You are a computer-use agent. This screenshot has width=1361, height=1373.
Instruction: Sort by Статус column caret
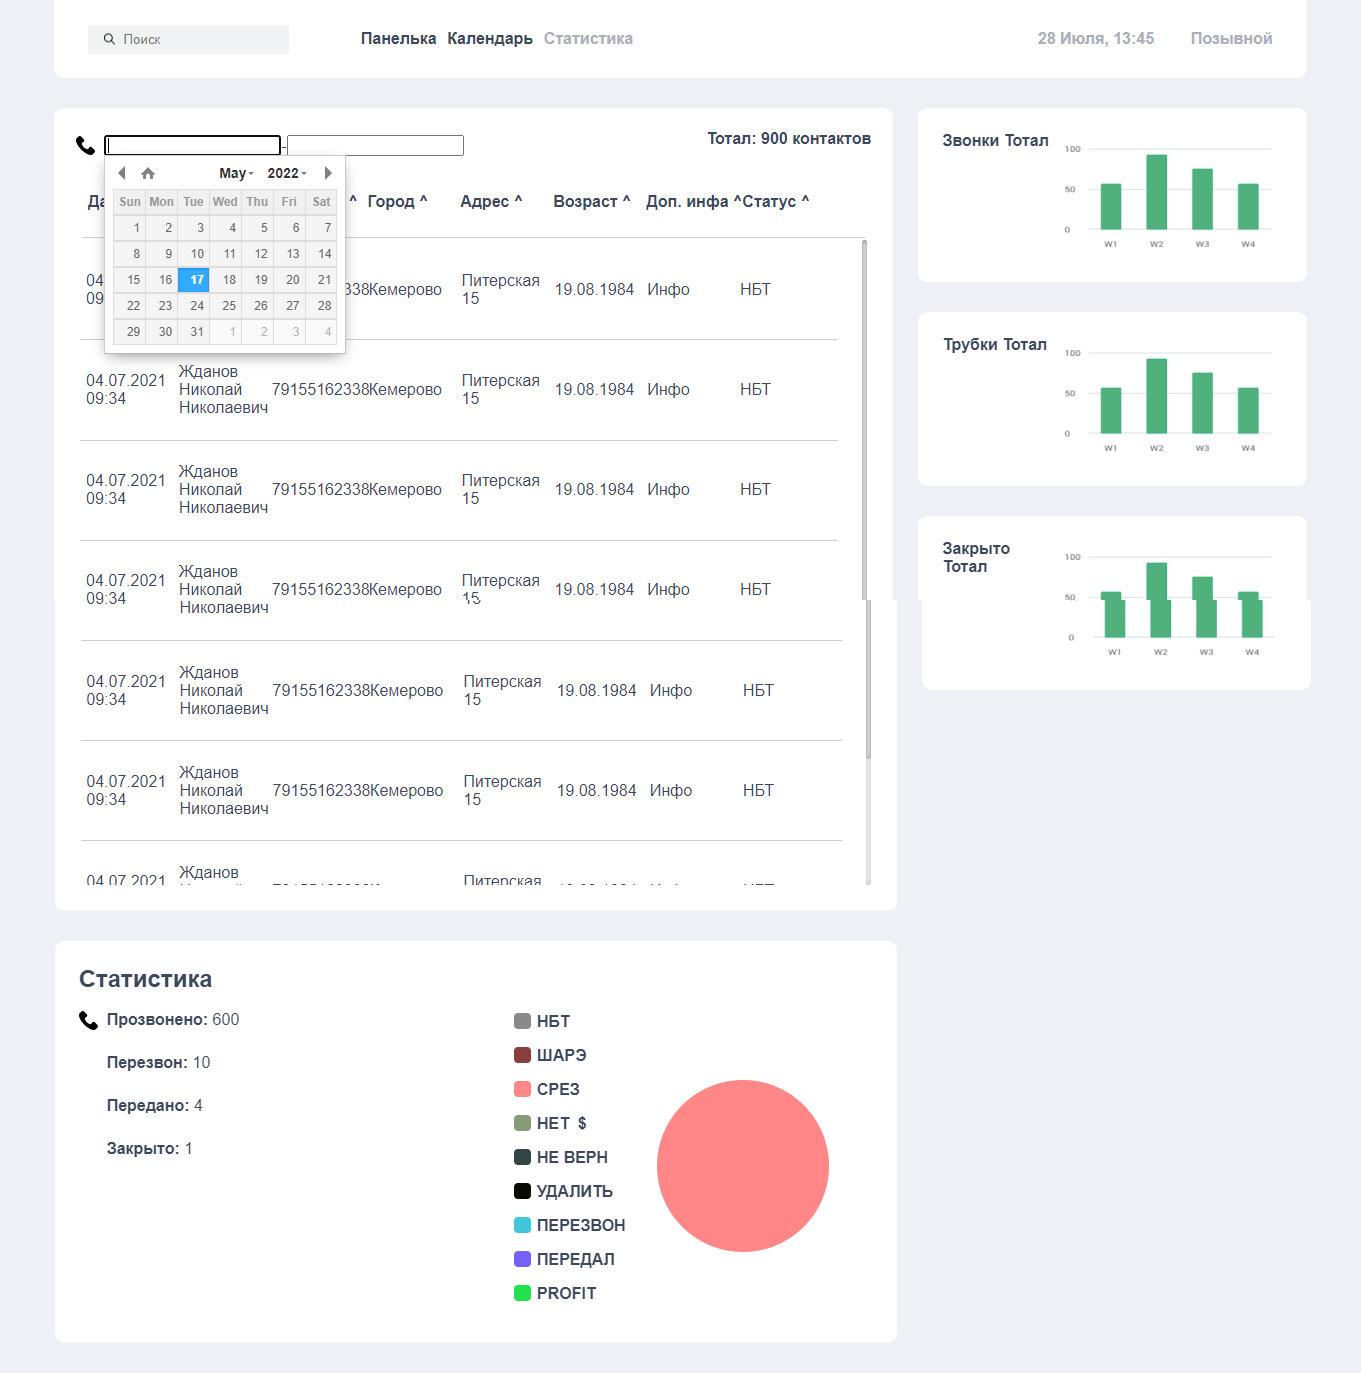pyautogui.click(x=805, y=200)
